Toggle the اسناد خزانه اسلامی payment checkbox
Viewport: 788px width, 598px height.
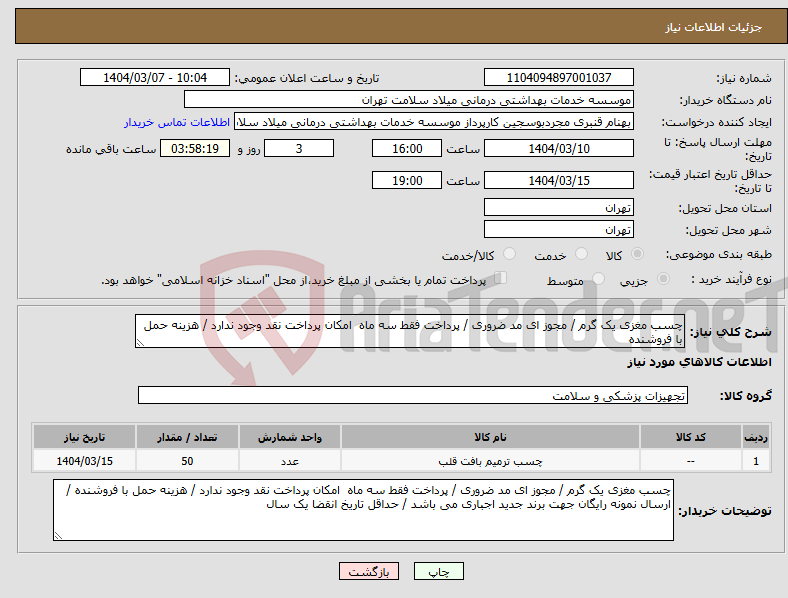(x=501, y=278)
